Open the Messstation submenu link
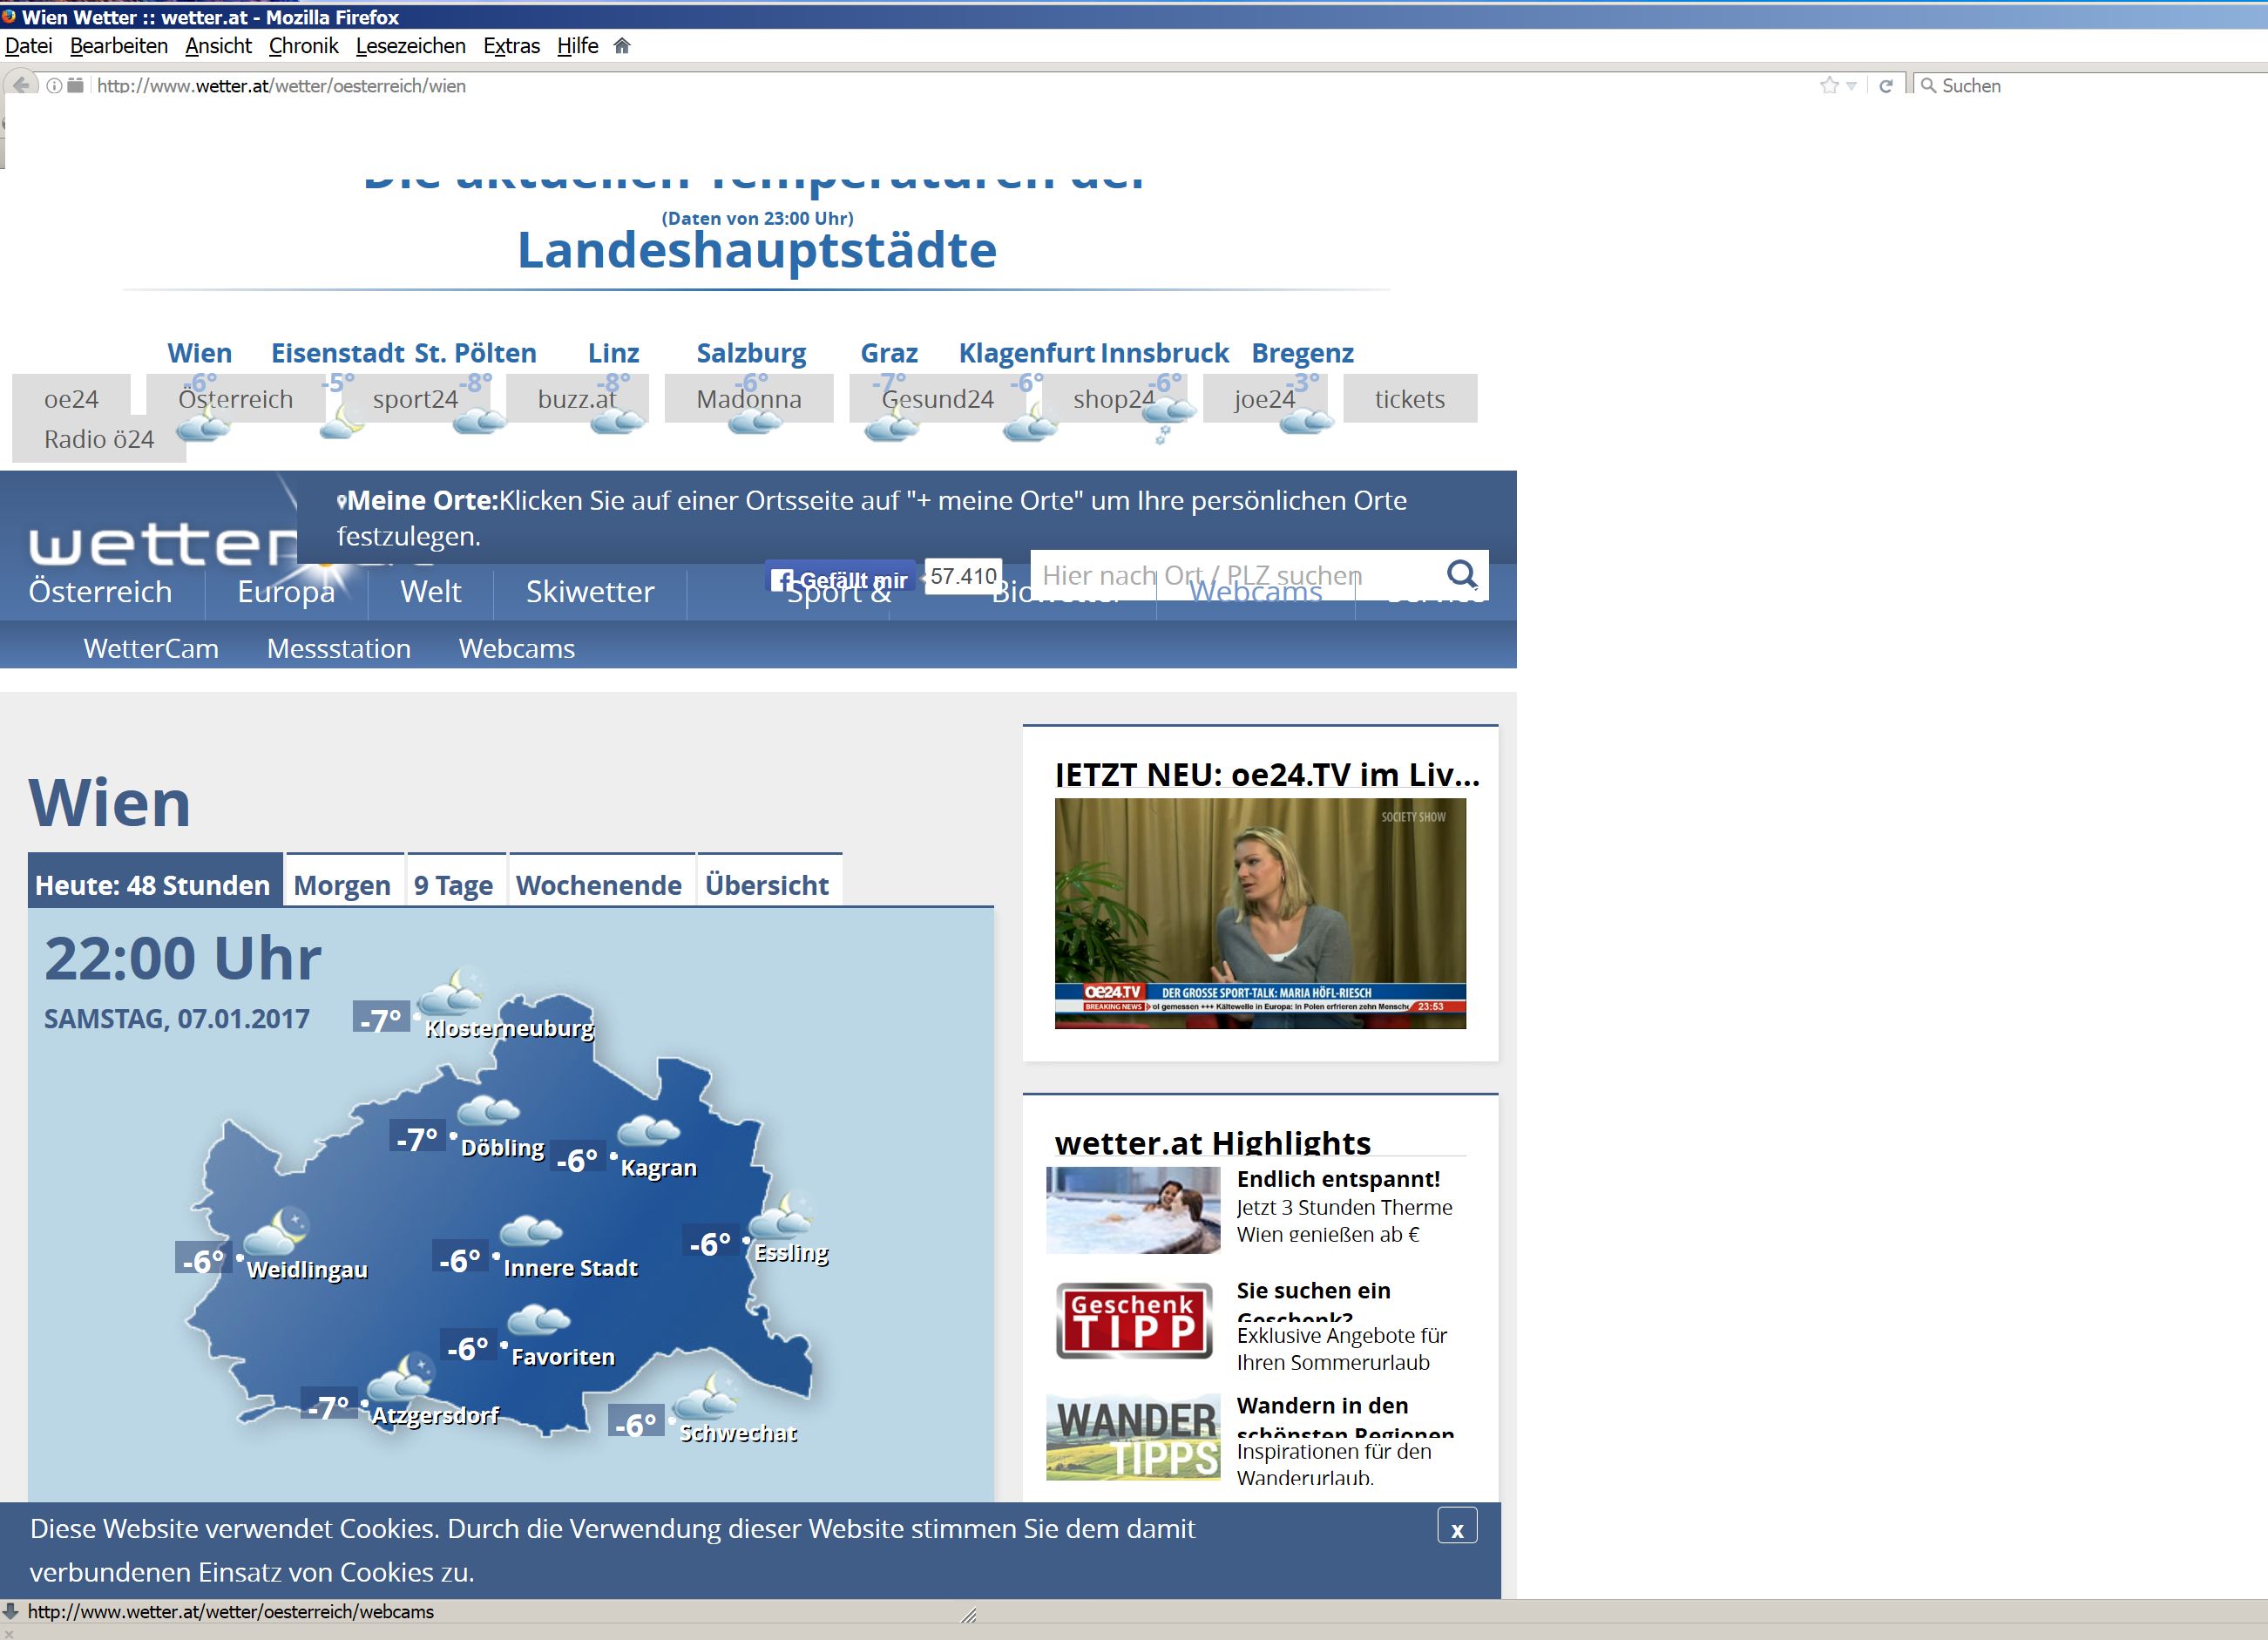The image size is (2268, 1640). [338, 648]
